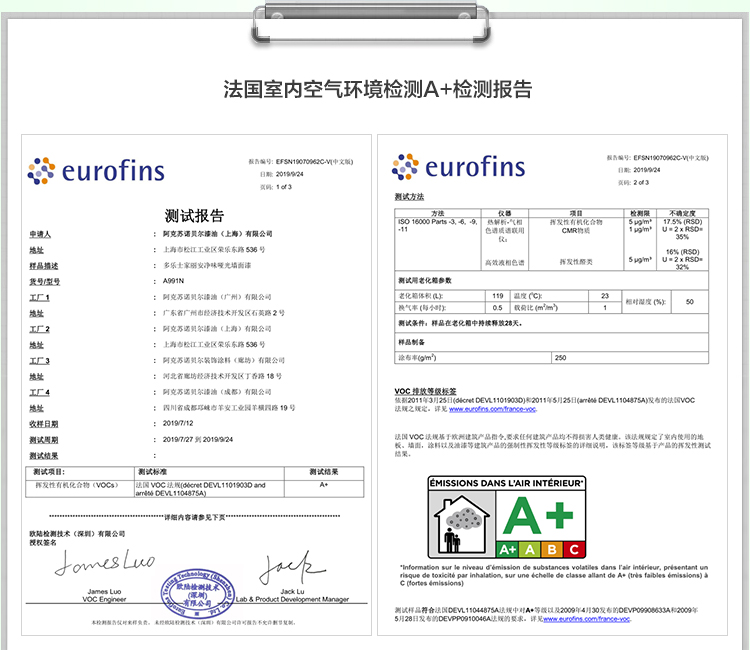Select the red C scale segment
750x650 pixels.
[x=574, y=549]
